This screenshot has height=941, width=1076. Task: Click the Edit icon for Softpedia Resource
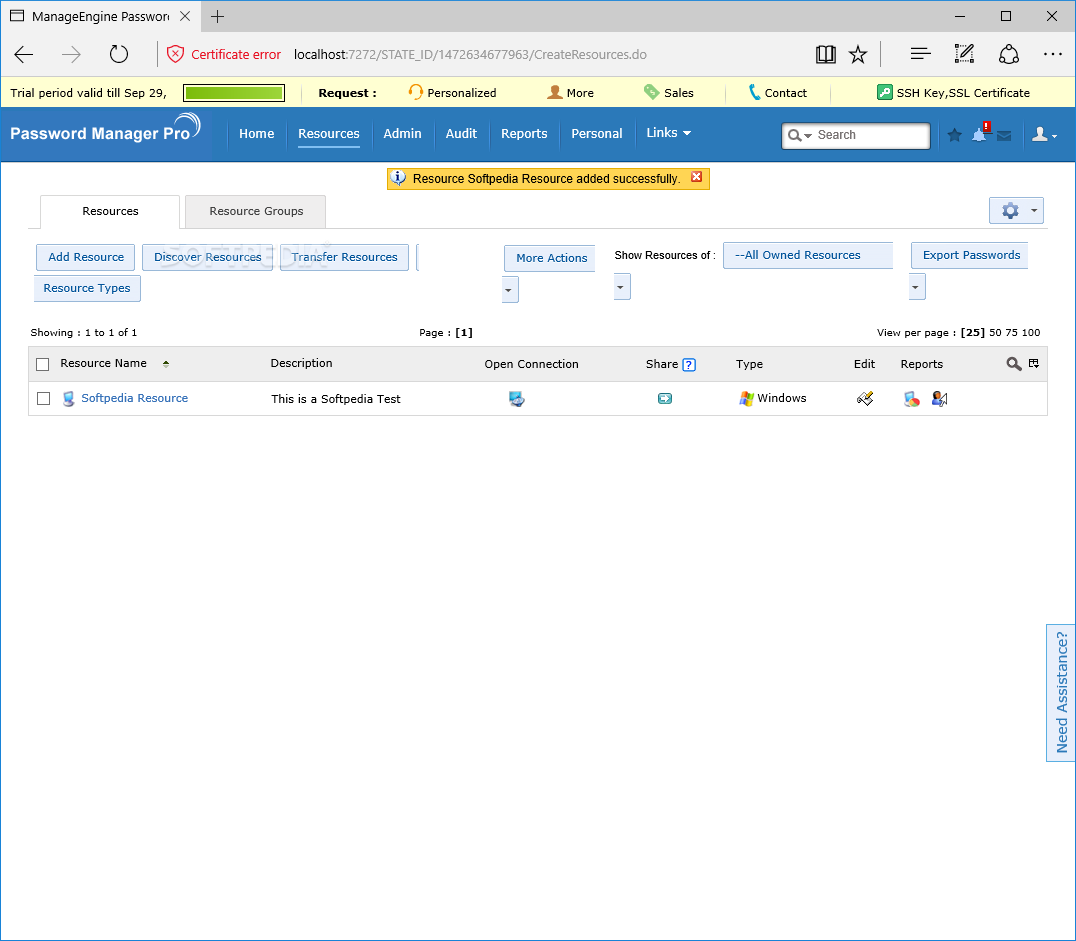865,399
